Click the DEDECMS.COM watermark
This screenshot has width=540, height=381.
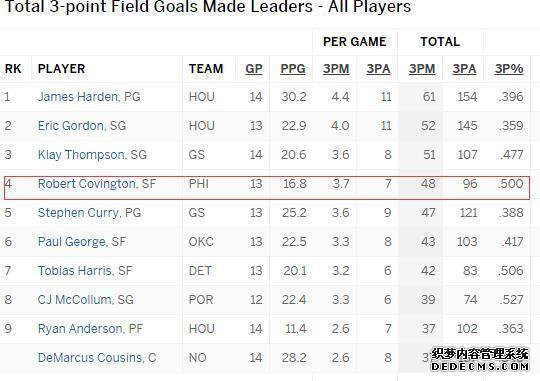(480, 367)
